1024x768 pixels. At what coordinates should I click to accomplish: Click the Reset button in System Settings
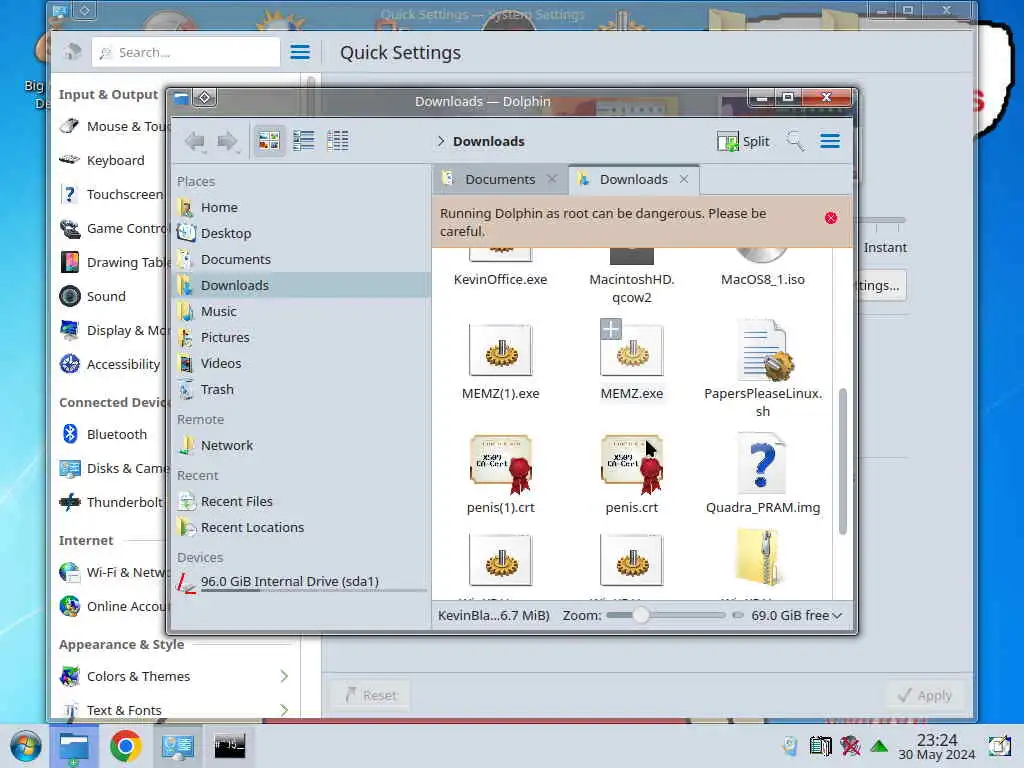371,696
